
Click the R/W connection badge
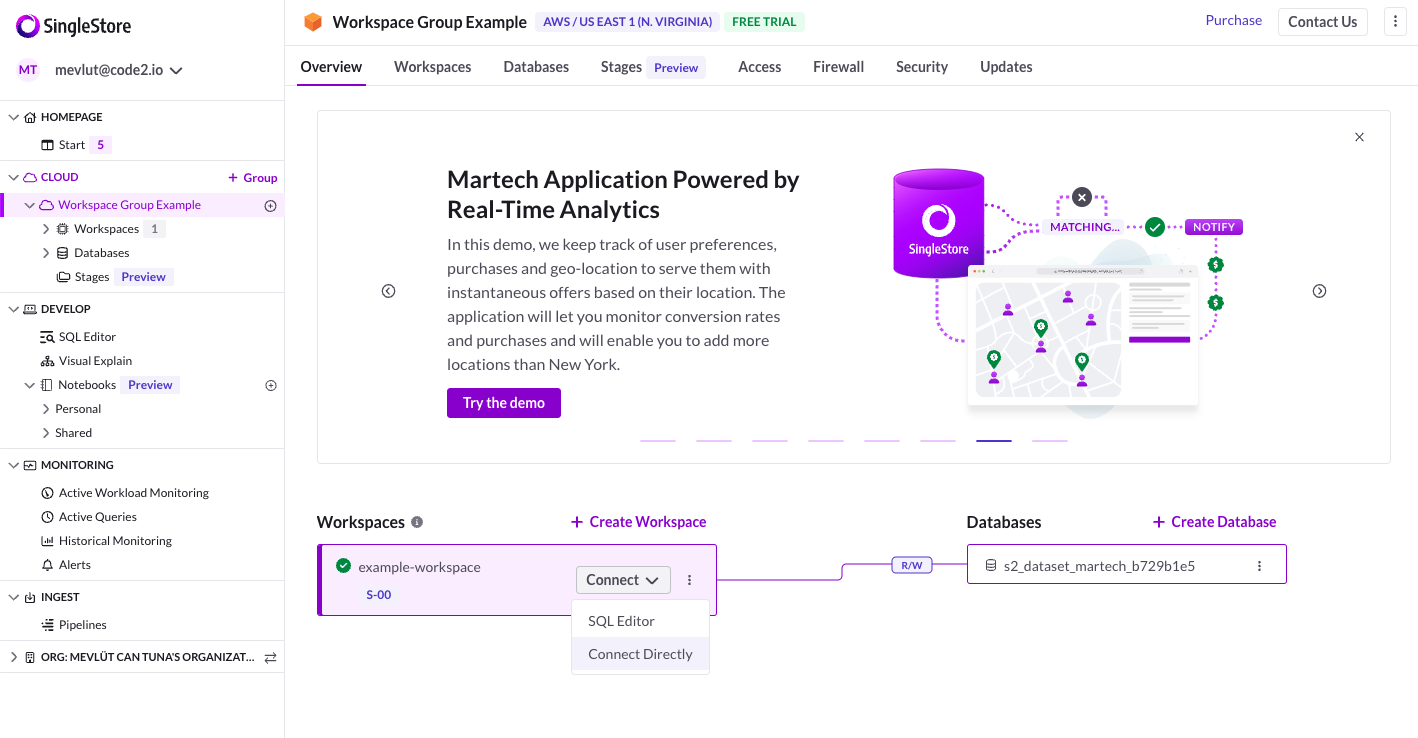tap(912, 565)
